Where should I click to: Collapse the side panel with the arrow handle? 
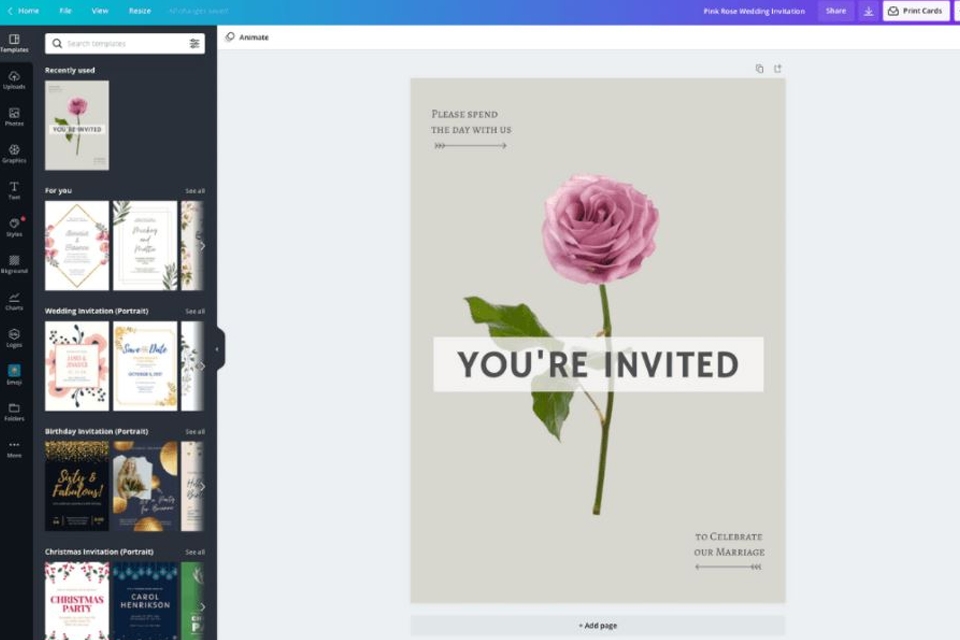click(x=217, y=349)
